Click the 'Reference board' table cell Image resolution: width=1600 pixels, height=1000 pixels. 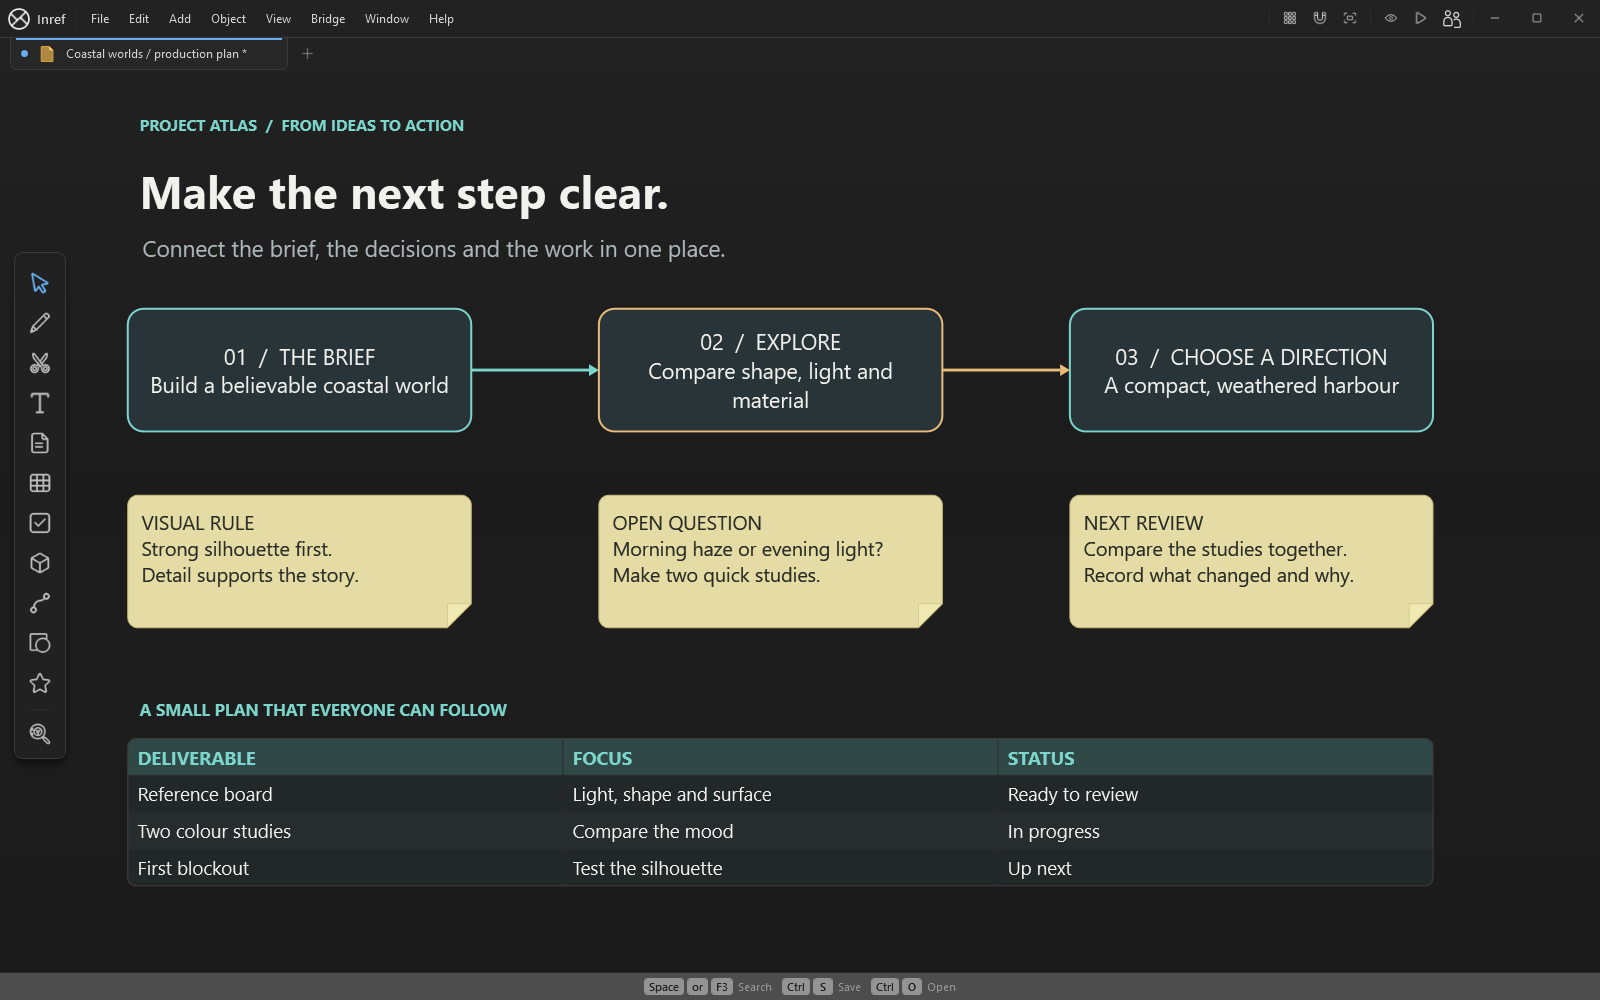click(x=345, y=794)
